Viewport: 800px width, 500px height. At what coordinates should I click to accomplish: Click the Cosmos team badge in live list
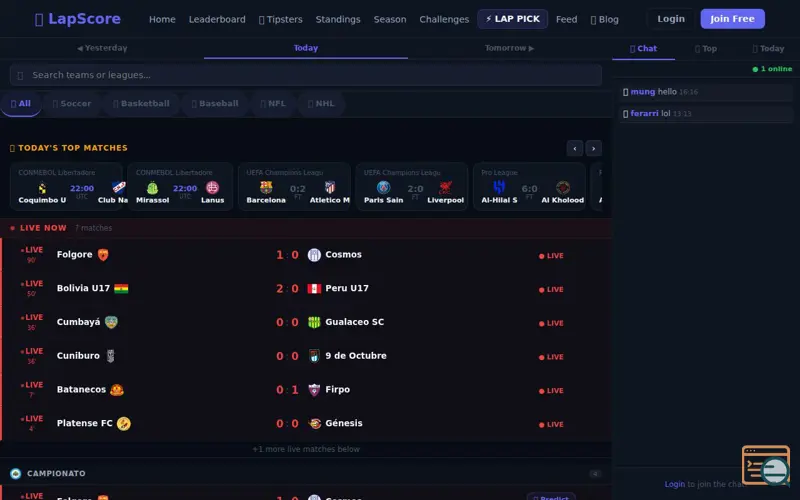click(314, 255)
